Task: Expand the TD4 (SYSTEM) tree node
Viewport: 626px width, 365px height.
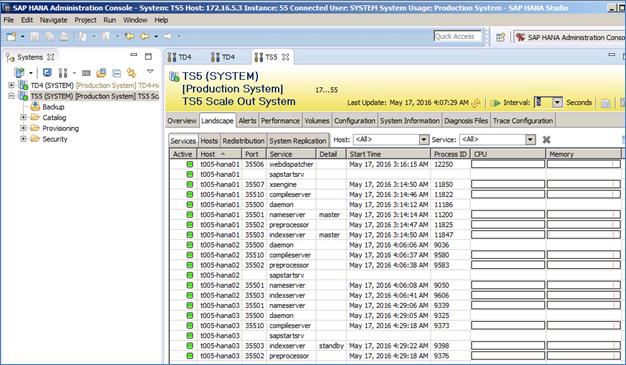Action: click(11, 85)
